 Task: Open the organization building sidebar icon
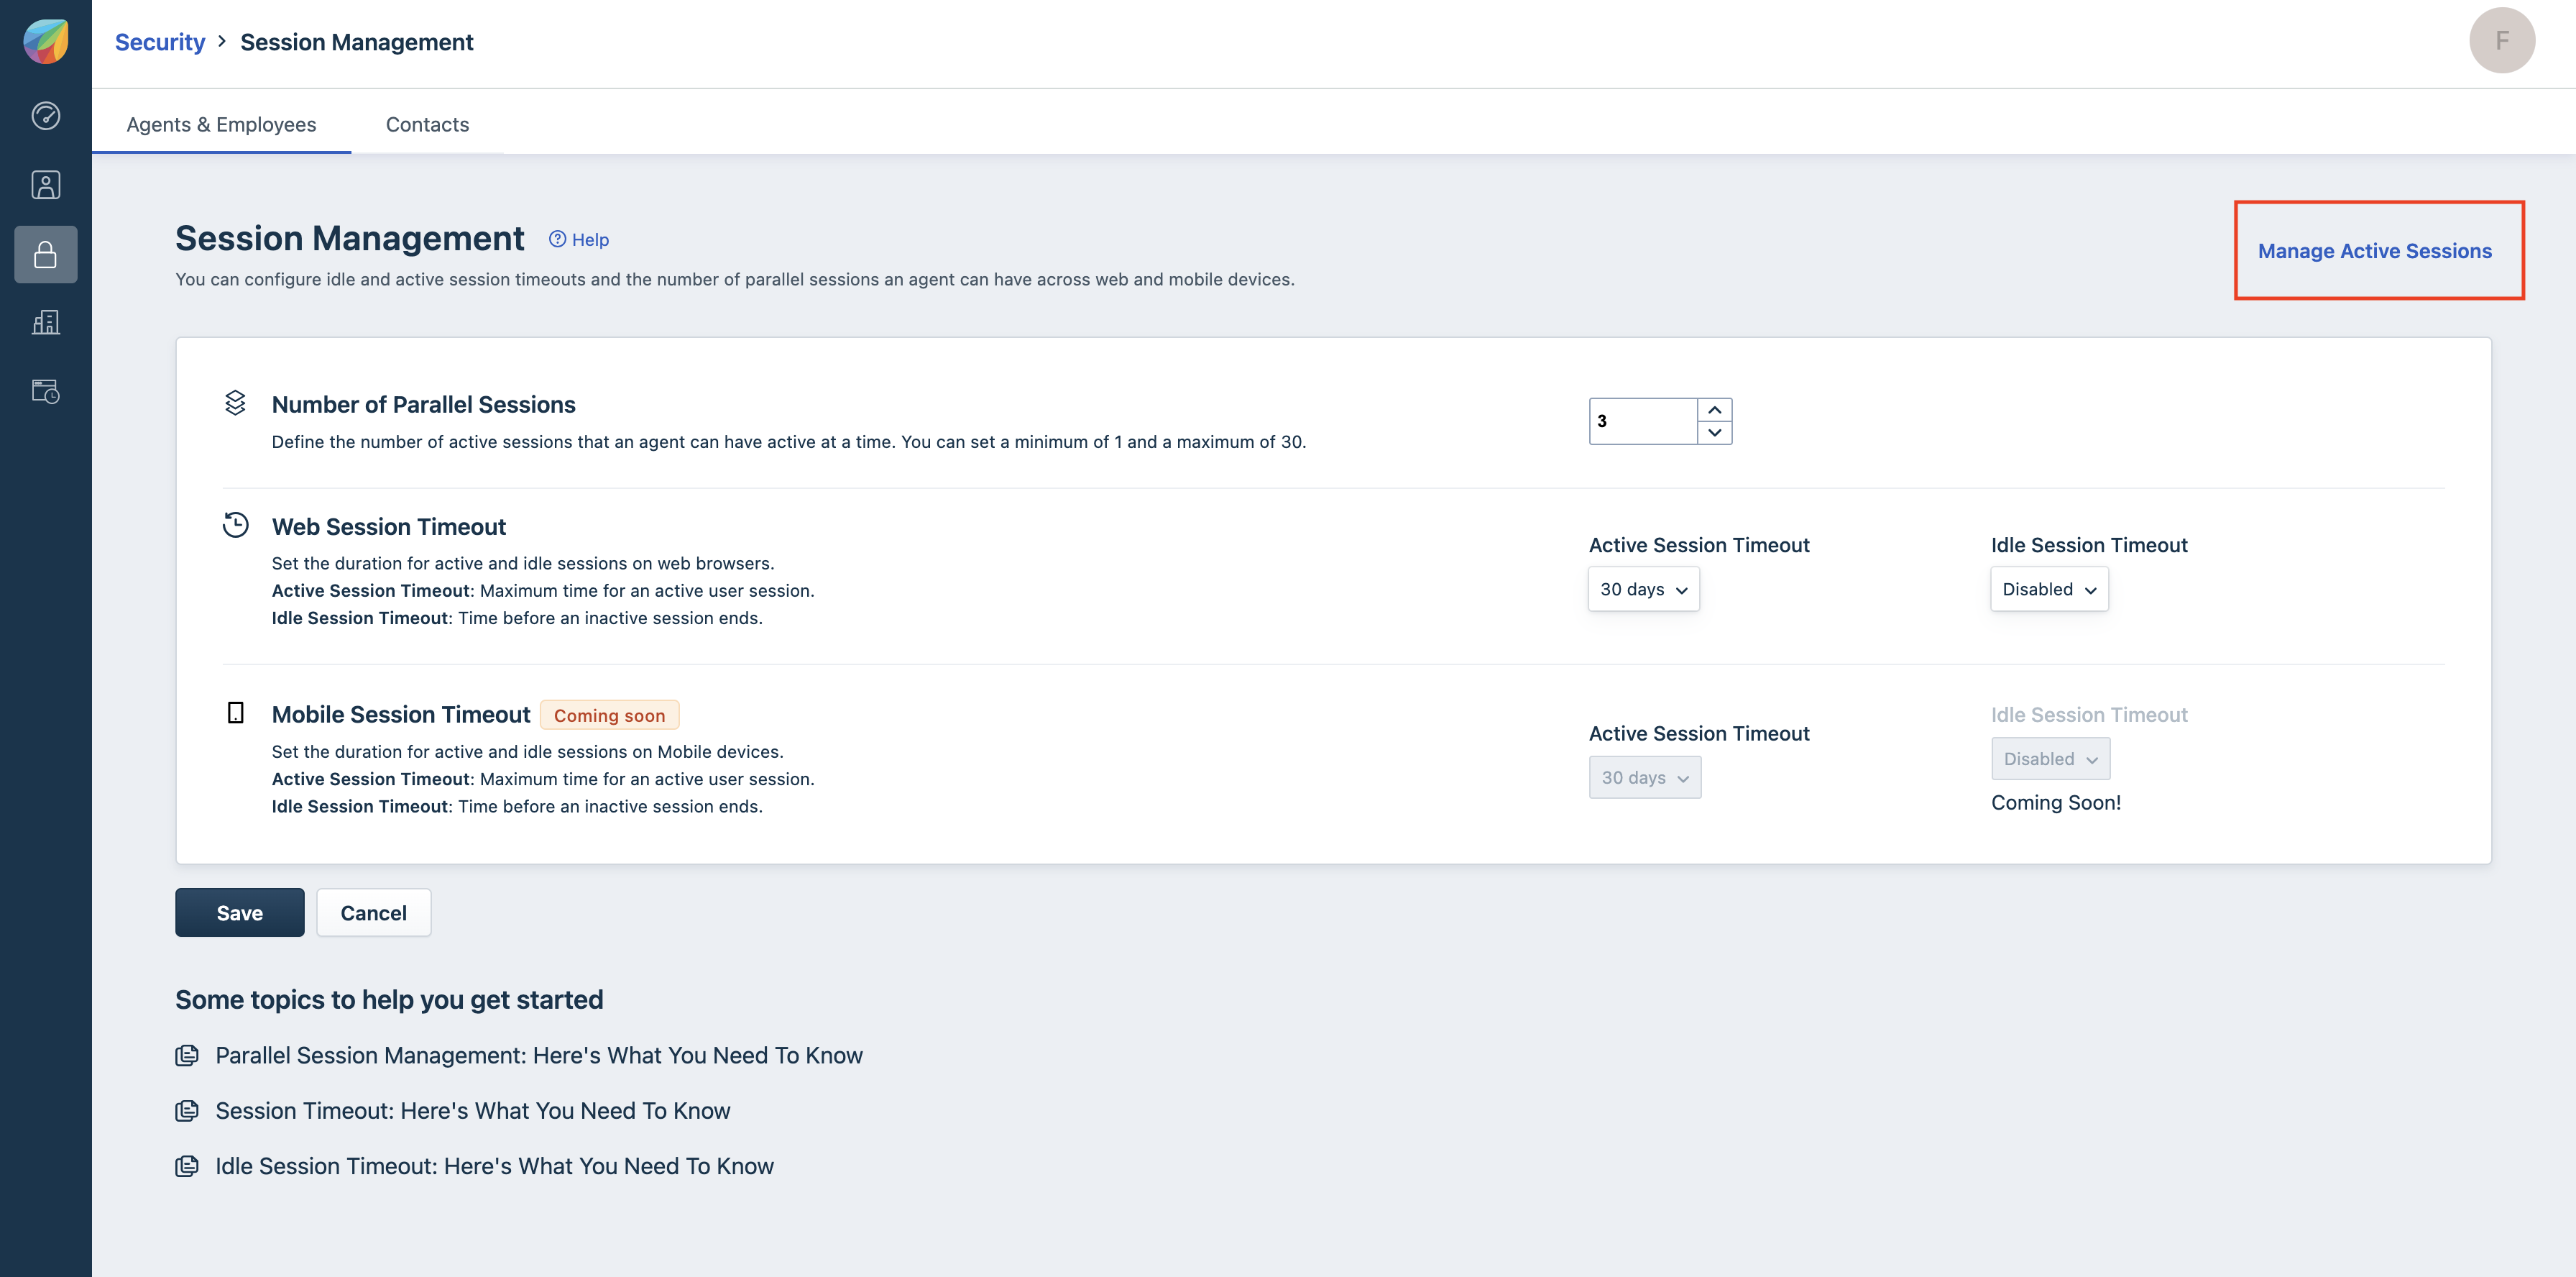click(x=46, y=322)
